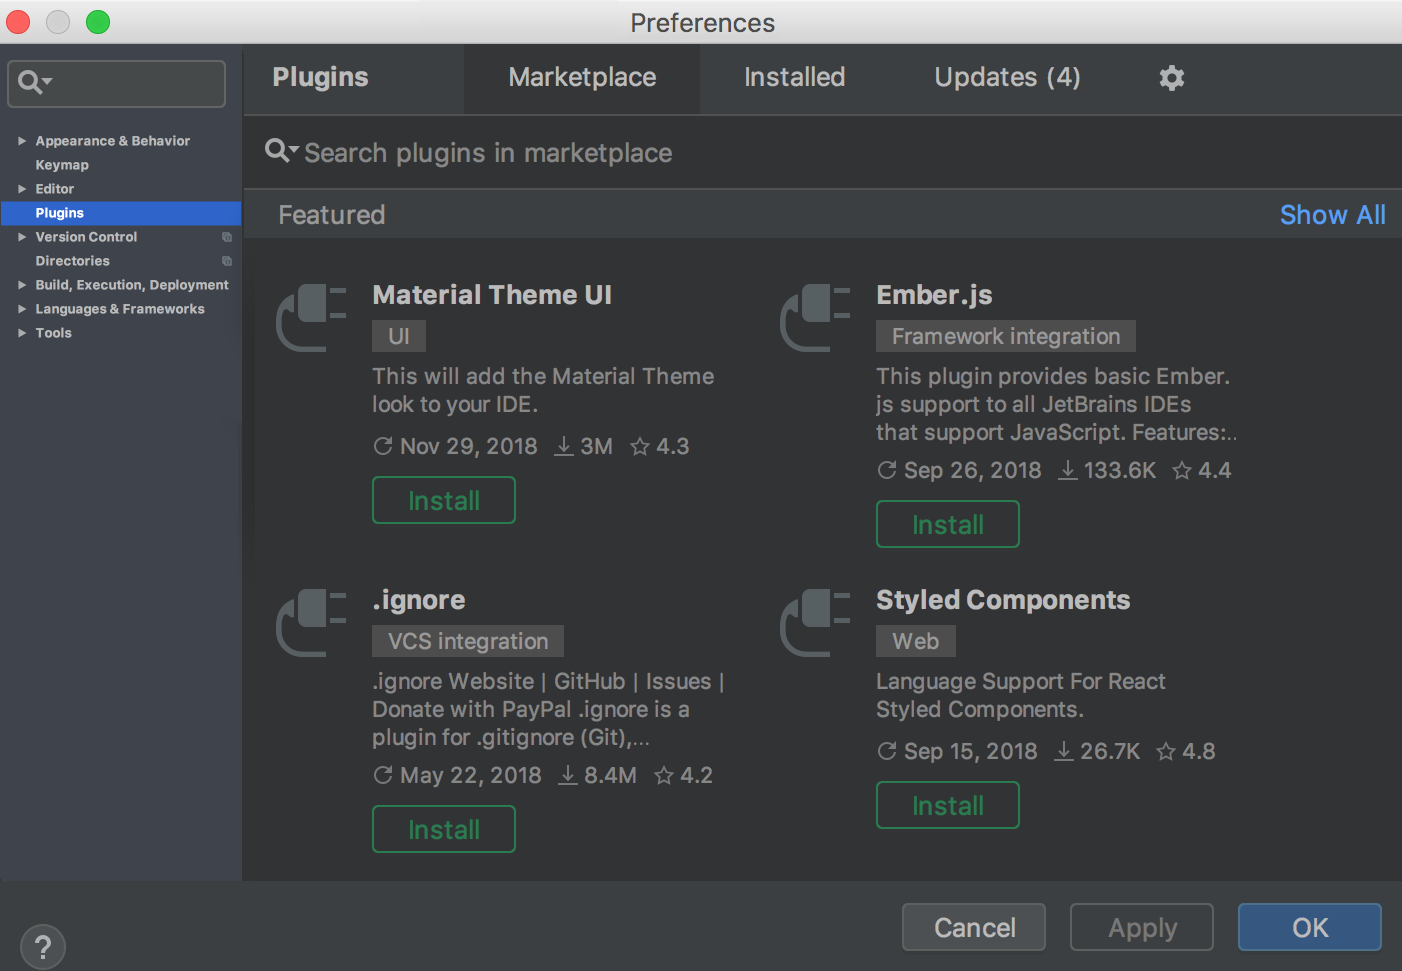Confirm with the OK button
This screenshot has width=1402, height=971.
click(x=1310, y=927)
